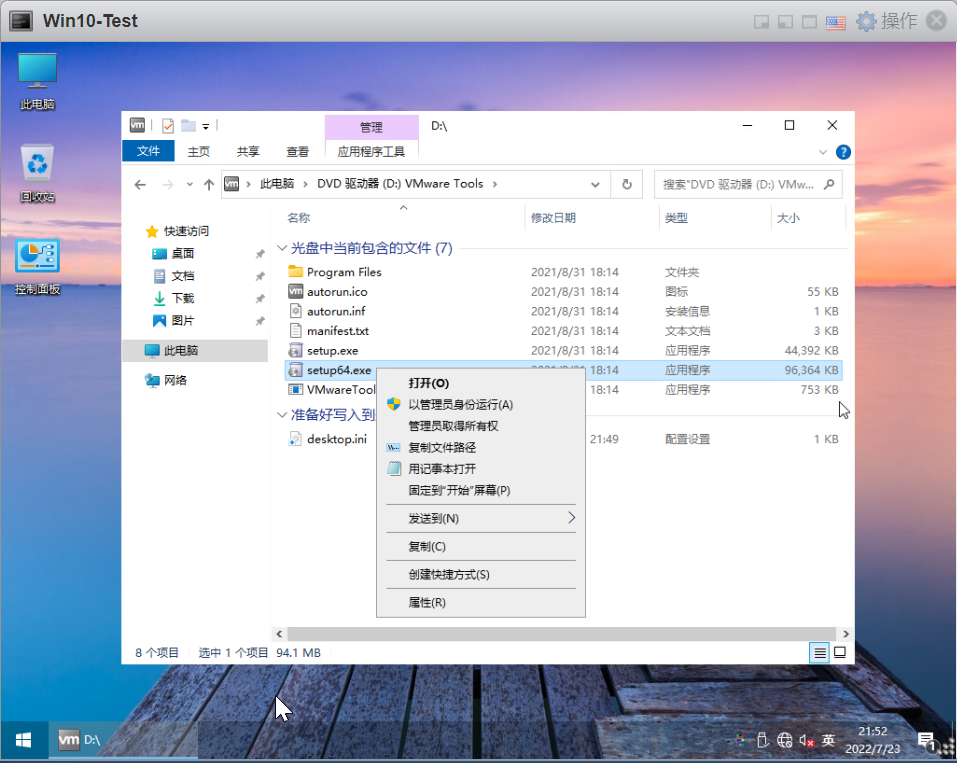Choose Open with Notepad in context menu
The width and height of the screenshot is (957, 763).
[x=481, y=469]
